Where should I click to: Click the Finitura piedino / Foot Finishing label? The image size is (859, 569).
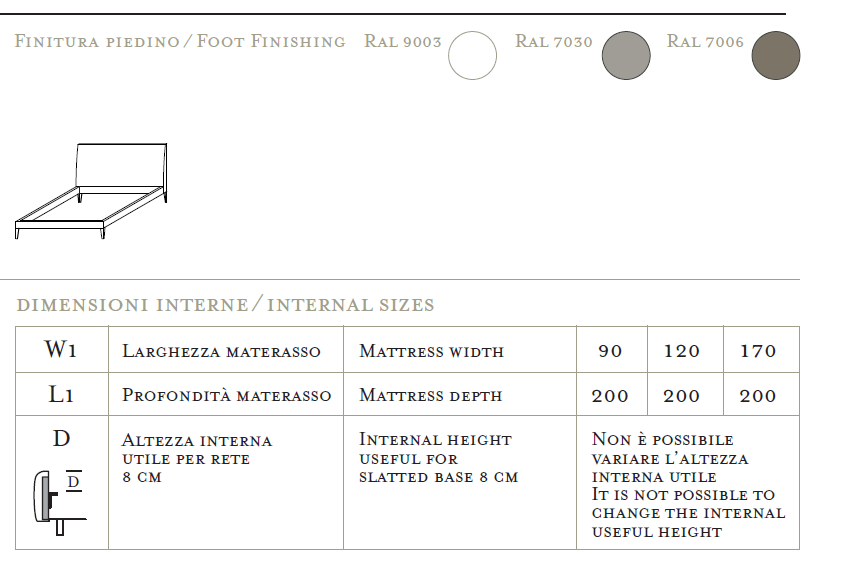point(180,41)
